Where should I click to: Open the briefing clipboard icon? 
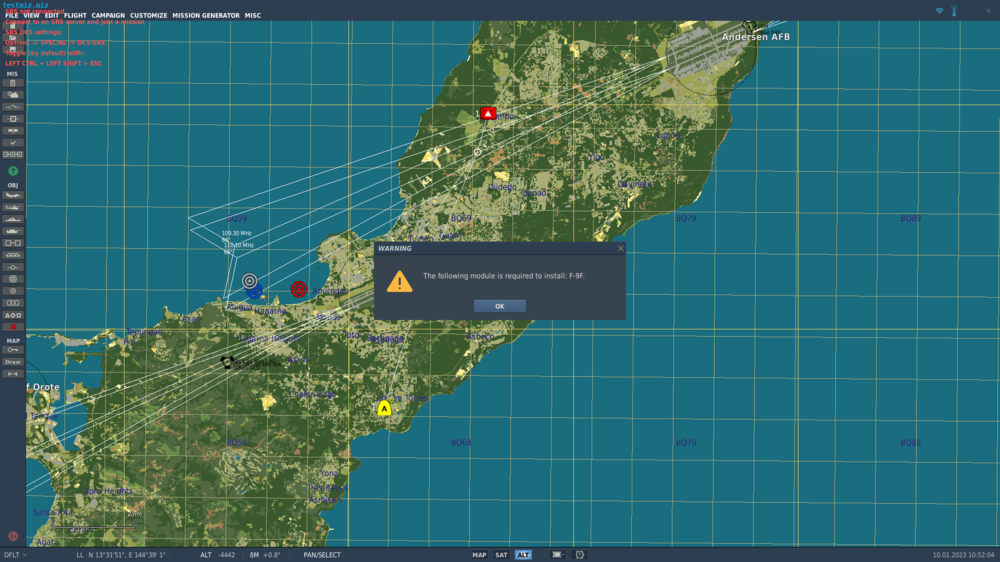tap(13, 83)
